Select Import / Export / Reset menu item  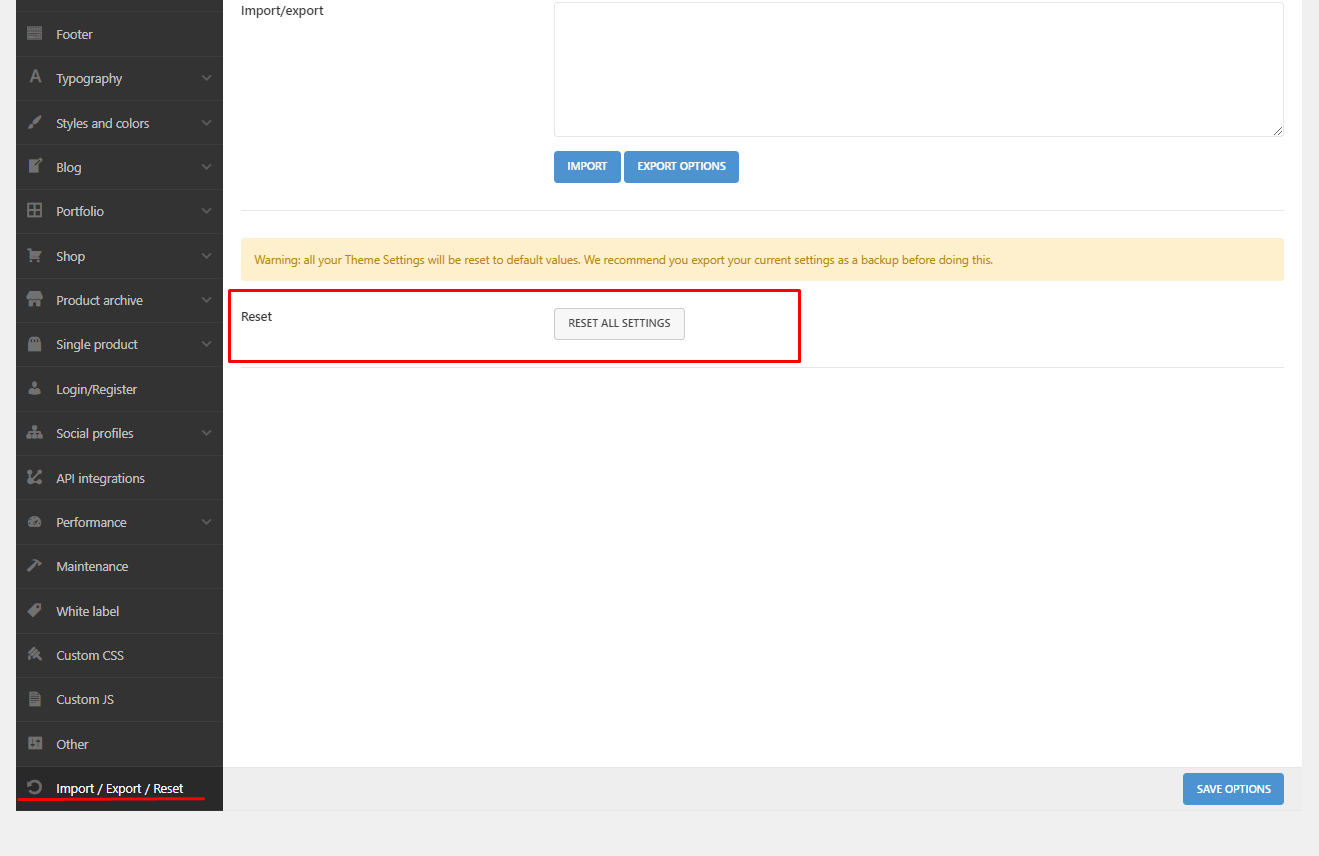pos(119,788)
